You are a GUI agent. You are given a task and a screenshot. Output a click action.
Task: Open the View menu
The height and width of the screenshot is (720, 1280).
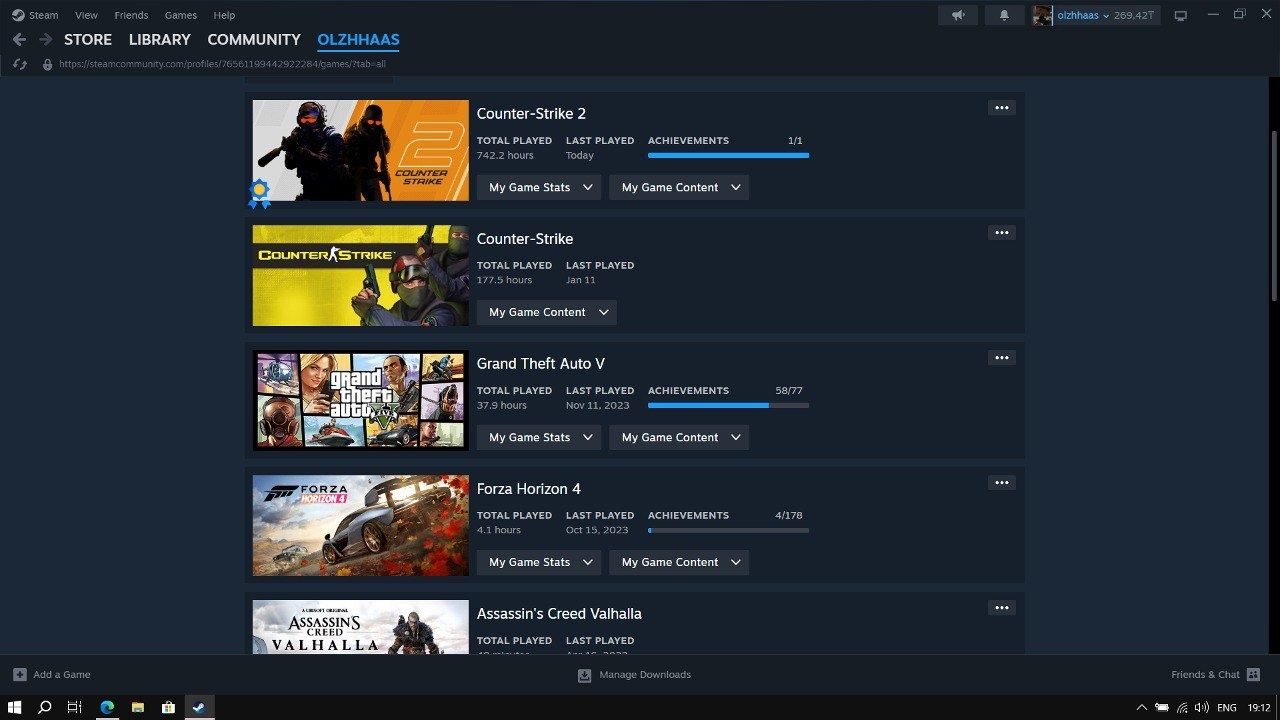coord(87,15)
